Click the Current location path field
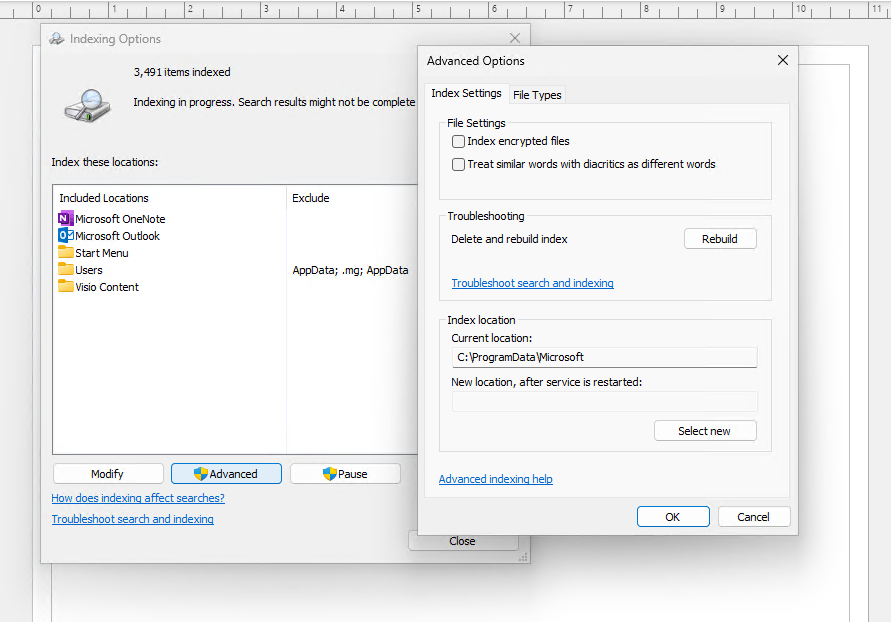 coord(605,357)
